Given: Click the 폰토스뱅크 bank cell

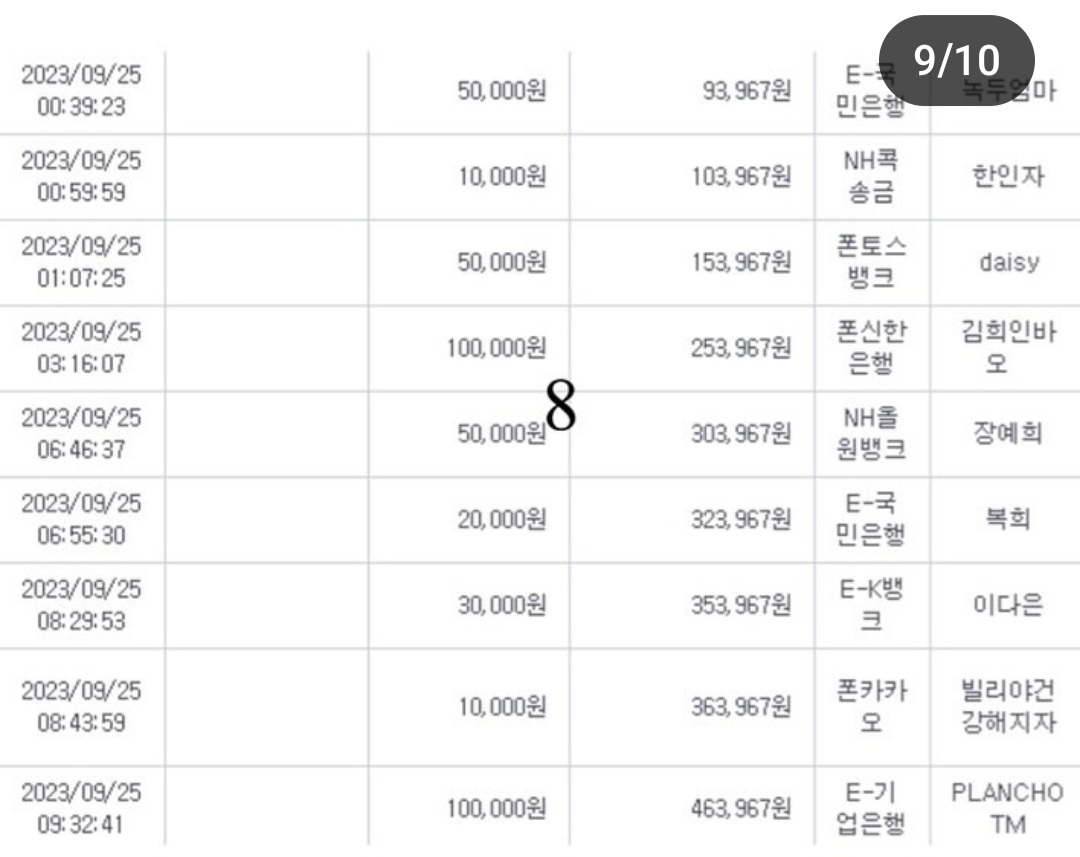Looking at the screenshot, I should [x=871, y=262].
